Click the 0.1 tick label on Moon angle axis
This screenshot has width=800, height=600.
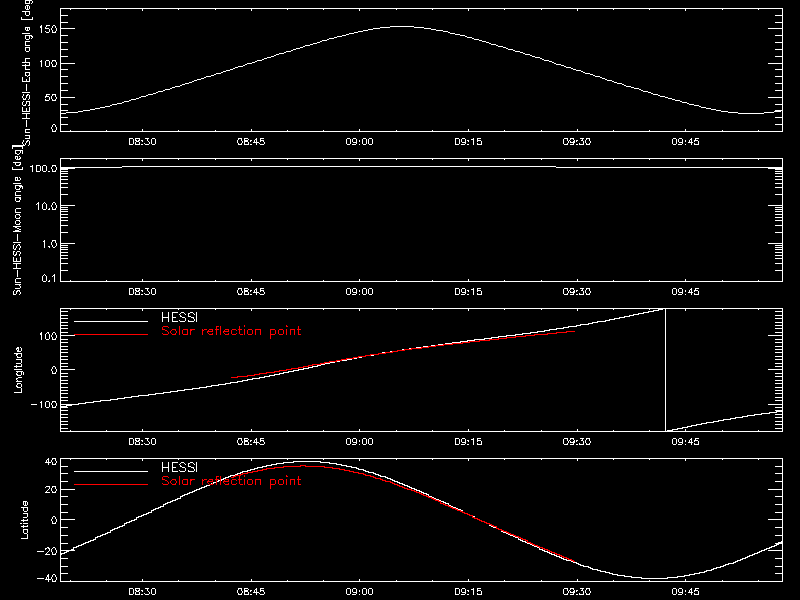click(x=49, y=279)
